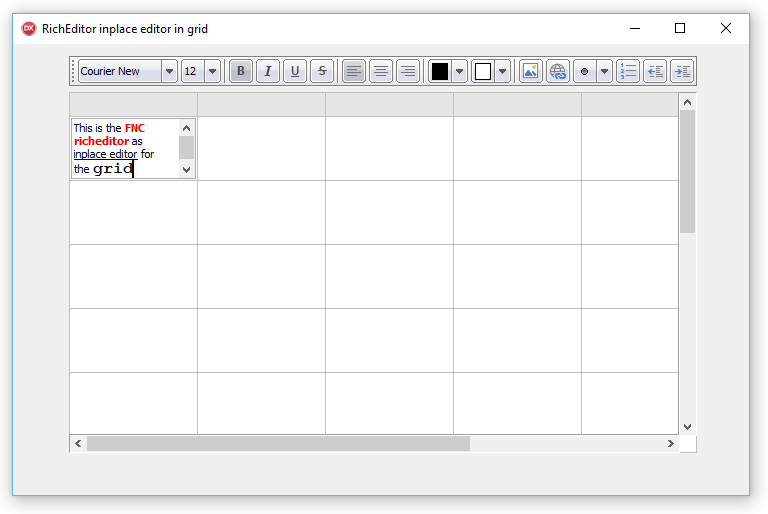This screenshot has height=514, width=768.
Task: Click the font size 12 field
Action: click(193, 72)
